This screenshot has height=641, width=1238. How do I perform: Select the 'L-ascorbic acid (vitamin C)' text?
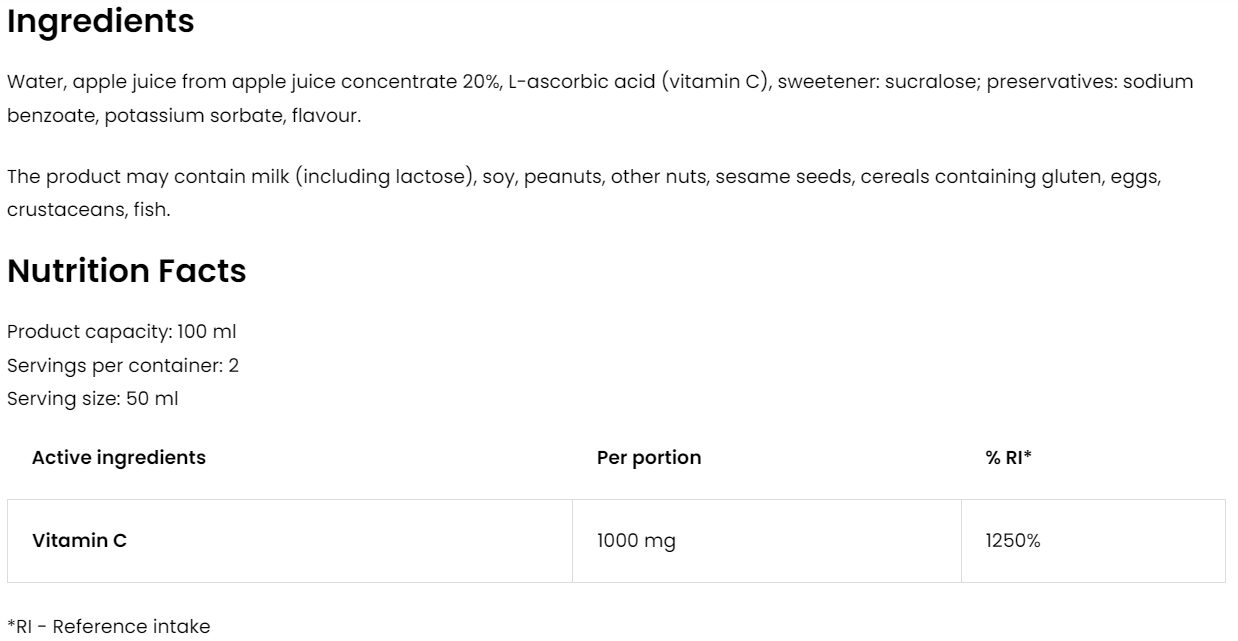638,82
